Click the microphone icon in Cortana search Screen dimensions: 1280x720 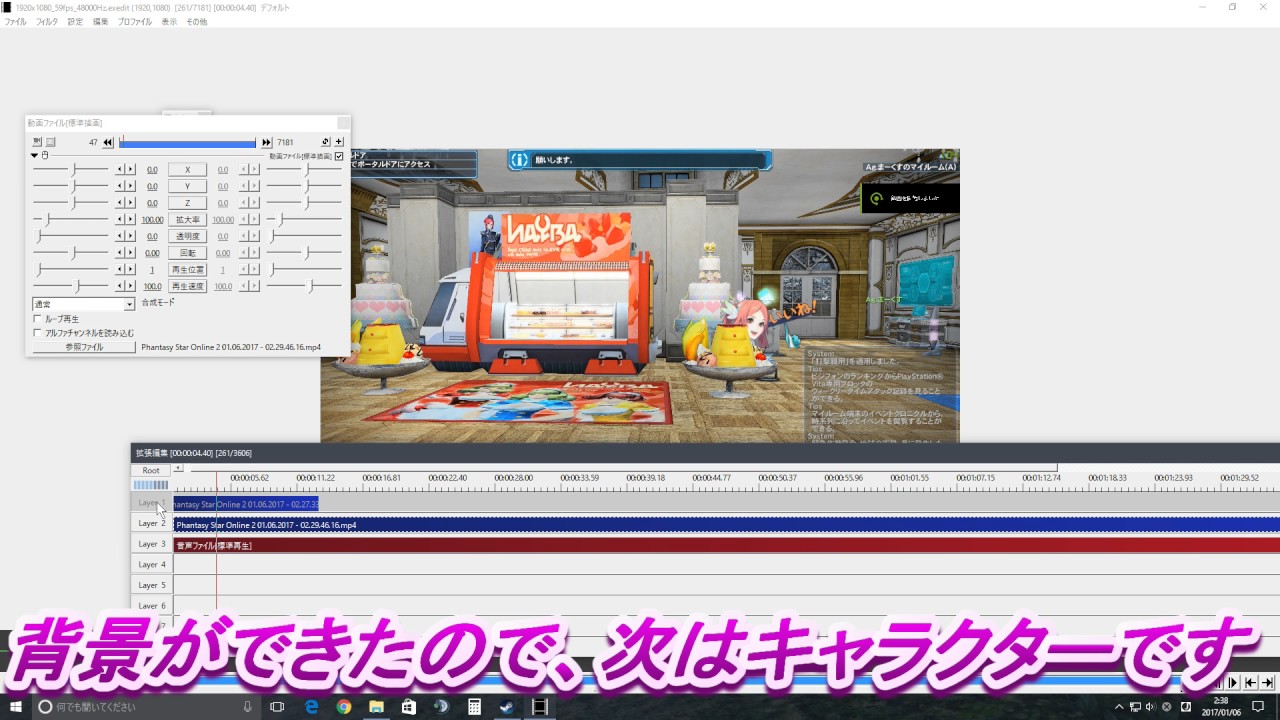(x=247, y=707)
